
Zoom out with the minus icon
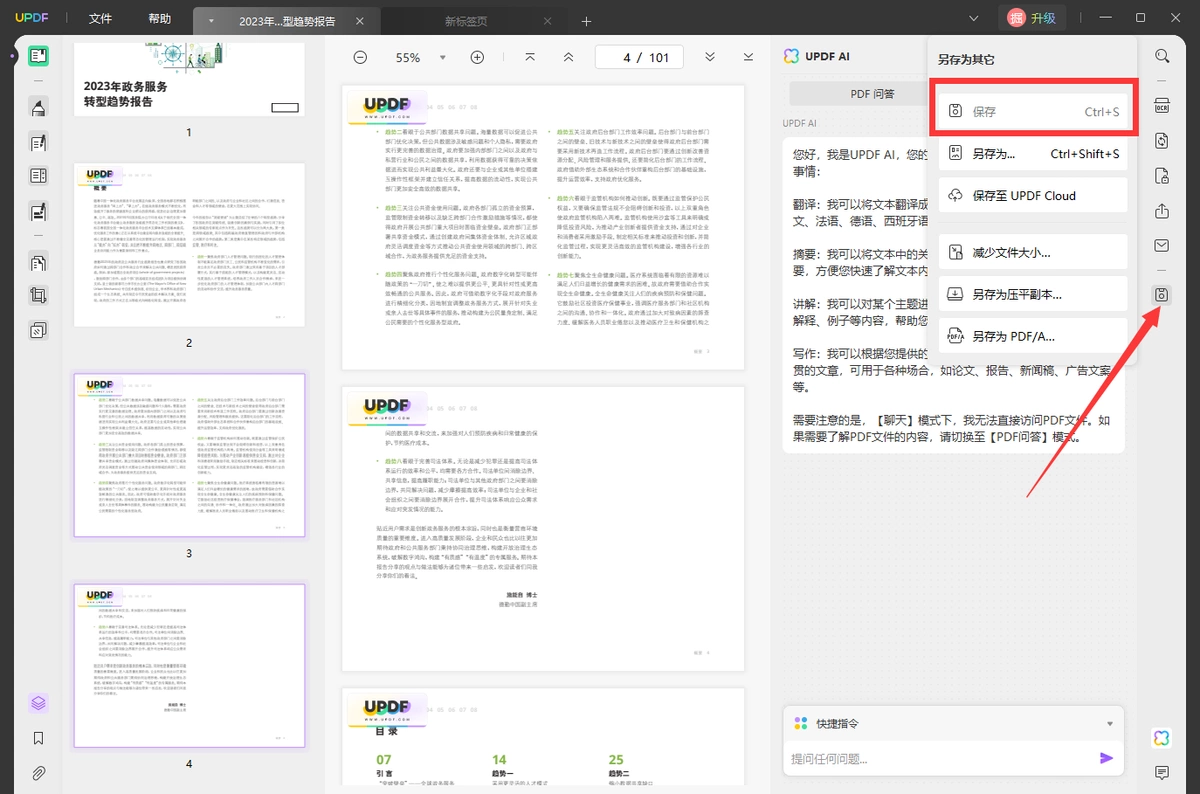[360, 57]
